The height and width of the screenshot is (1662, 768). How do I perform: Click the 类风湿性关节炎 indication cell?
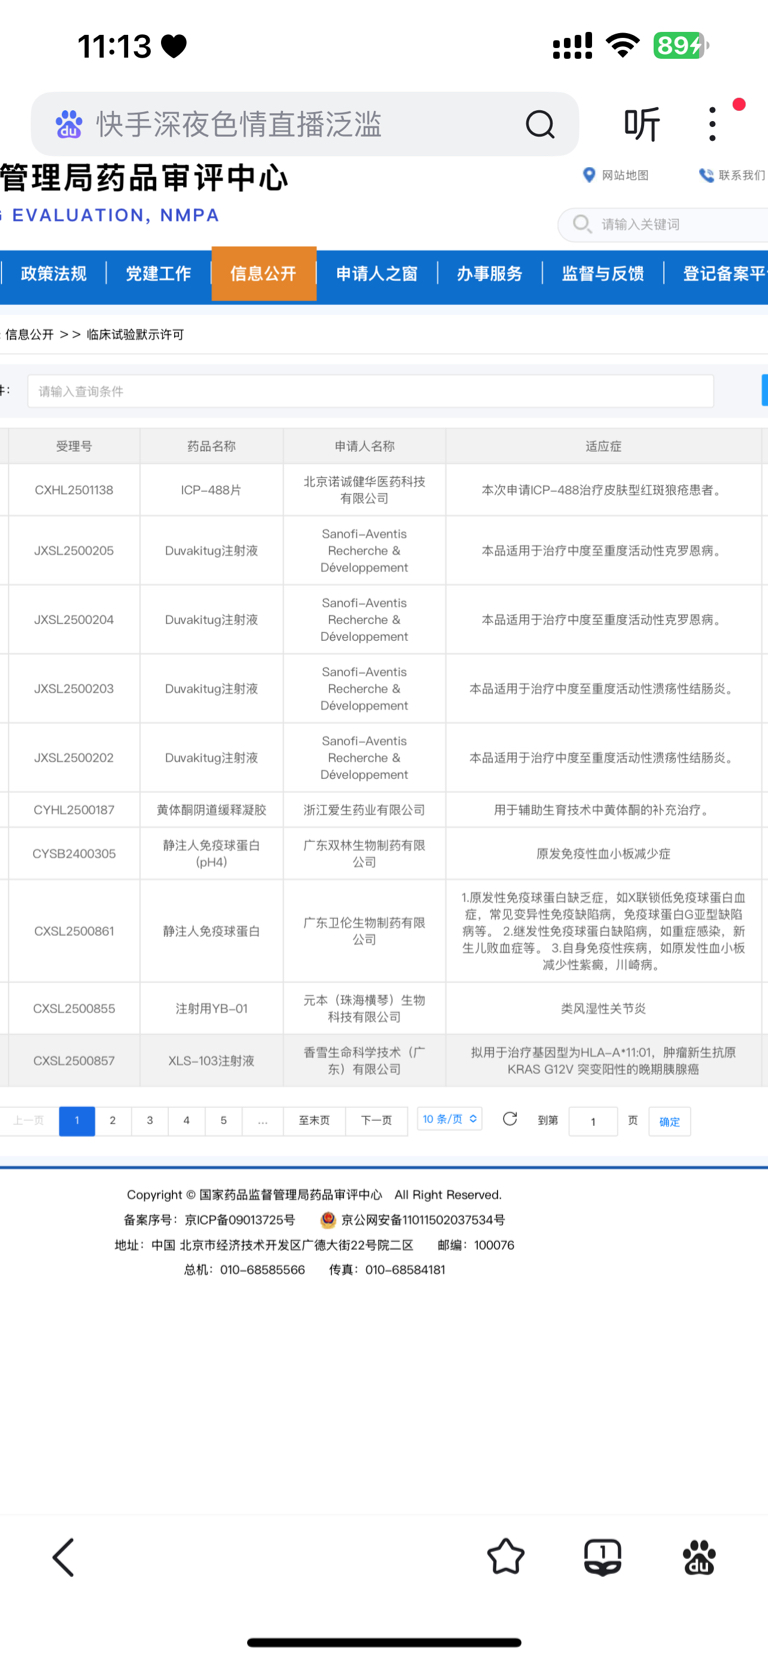pyautogui.click(x=604, y=1009)
